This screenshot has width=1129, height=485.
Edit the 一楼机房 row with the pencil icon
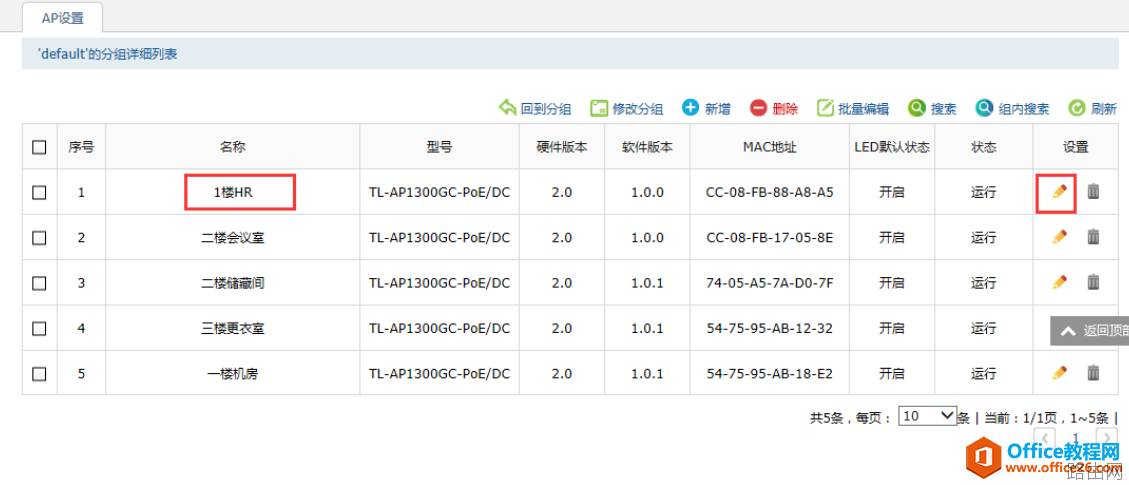[1058, 373]
